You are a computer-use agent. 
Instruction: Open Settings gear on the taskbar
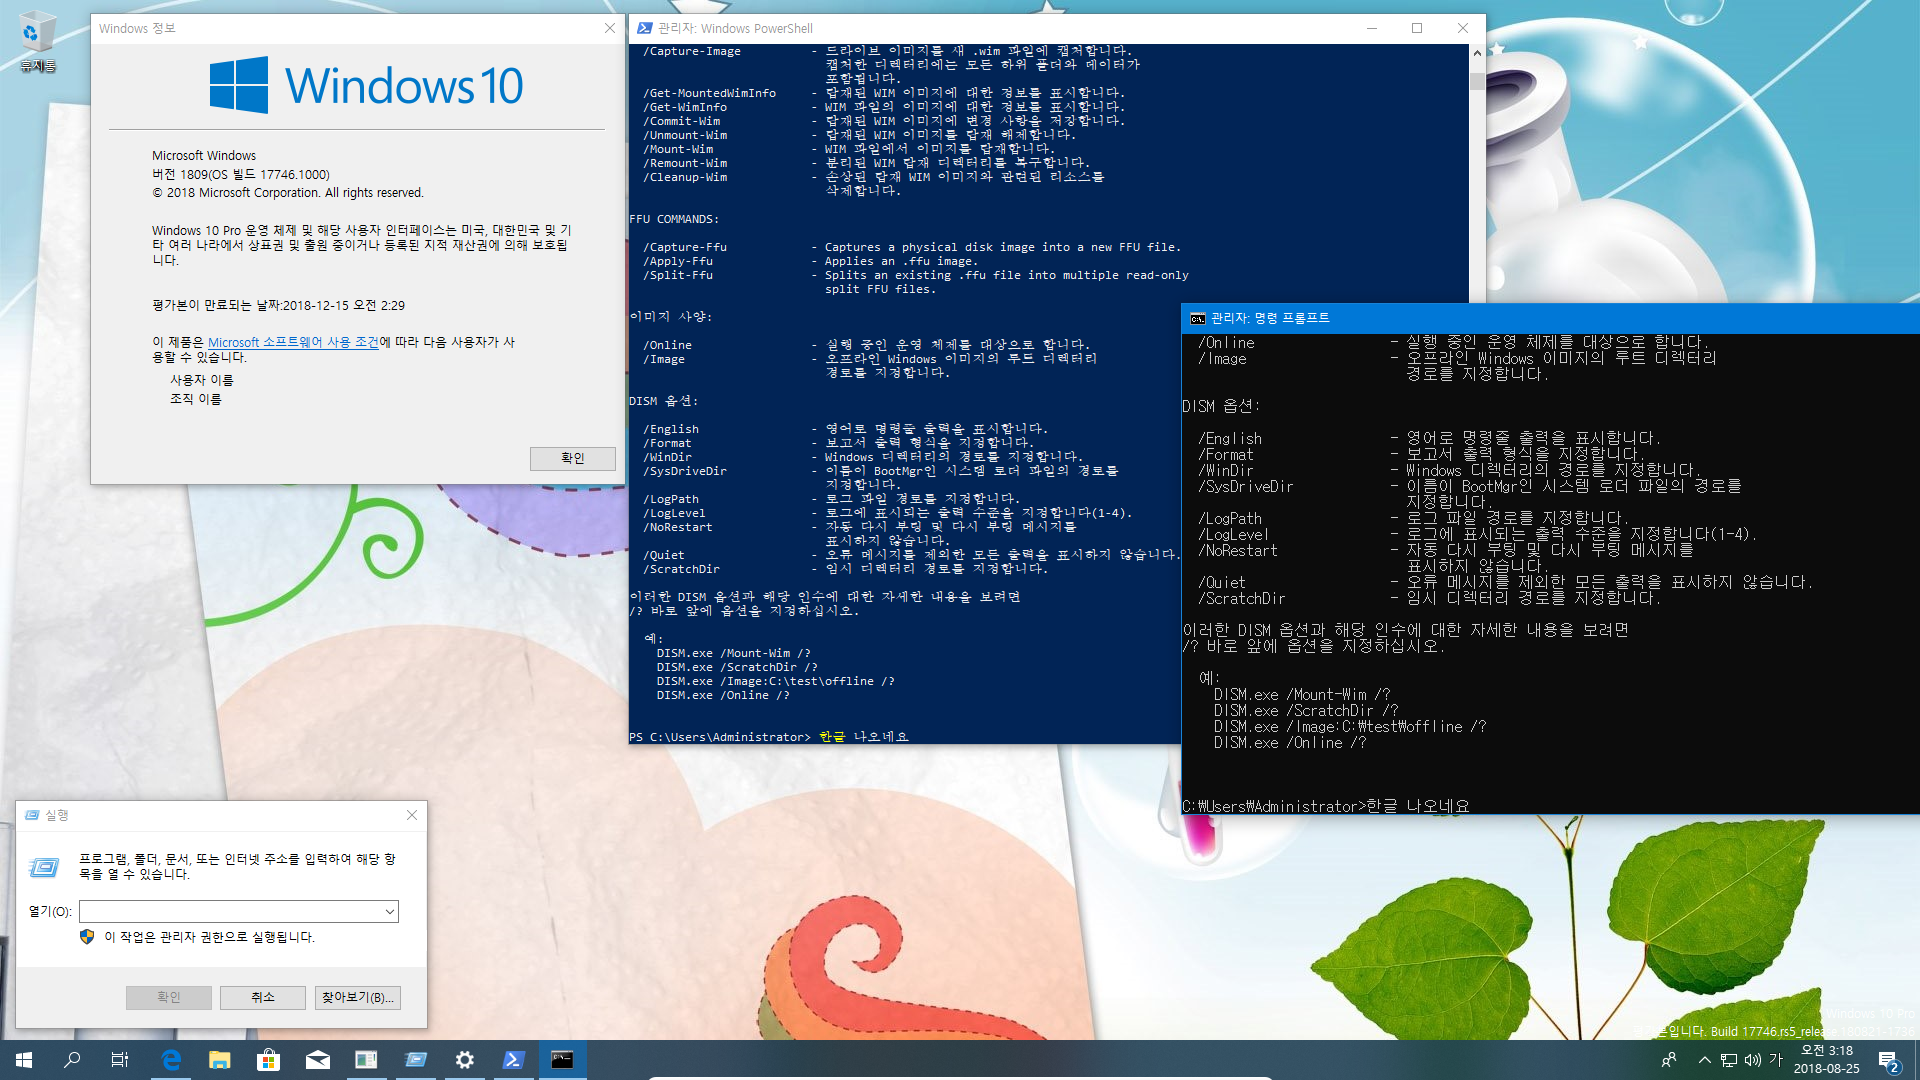pos(464,1060)
